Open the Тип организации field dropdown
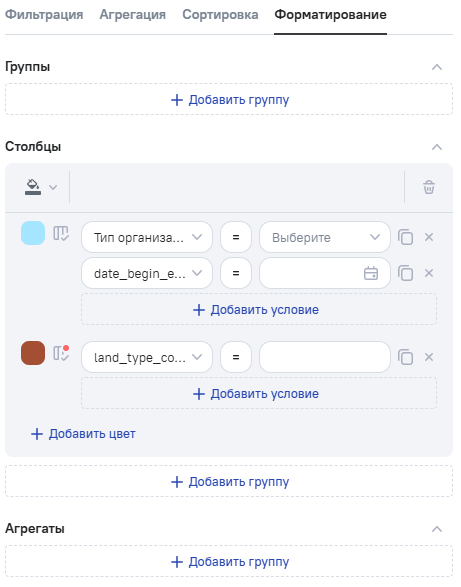 pyautogui.click(x=147, y=237)
